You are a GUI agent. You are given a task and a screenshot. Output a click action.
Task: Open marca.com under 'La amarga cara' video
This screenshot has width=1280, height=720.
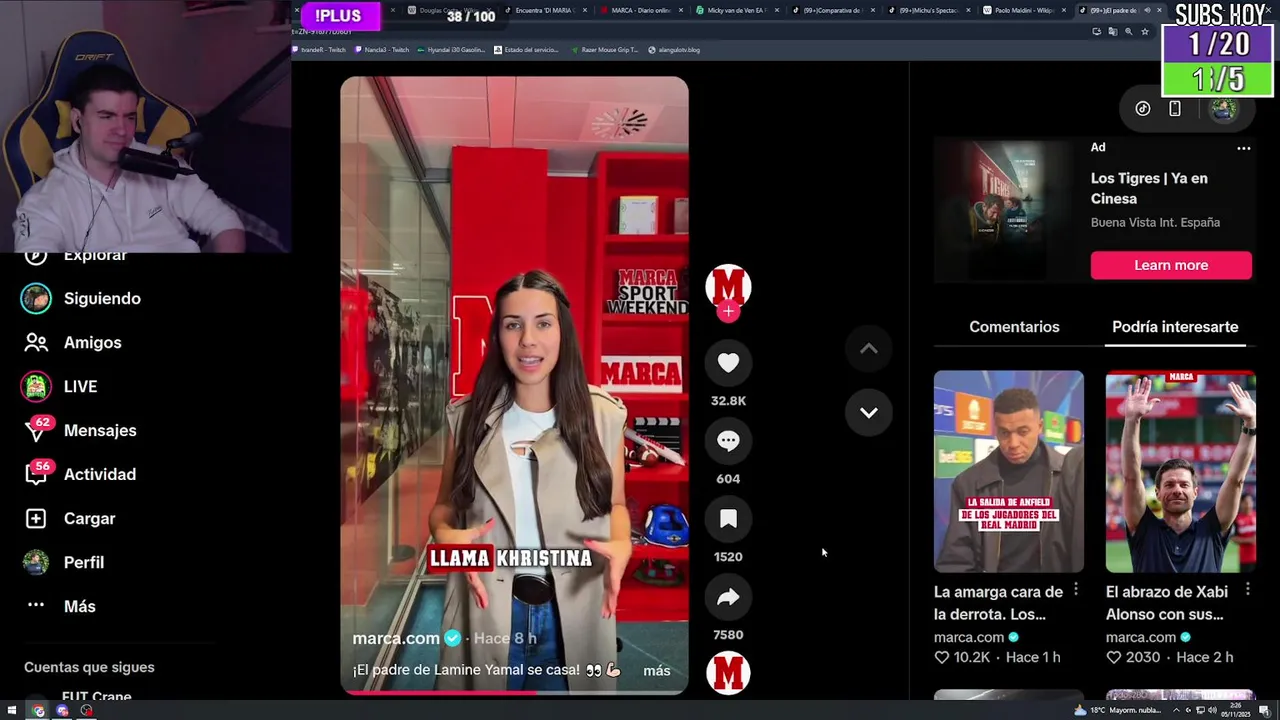[968, 637]
